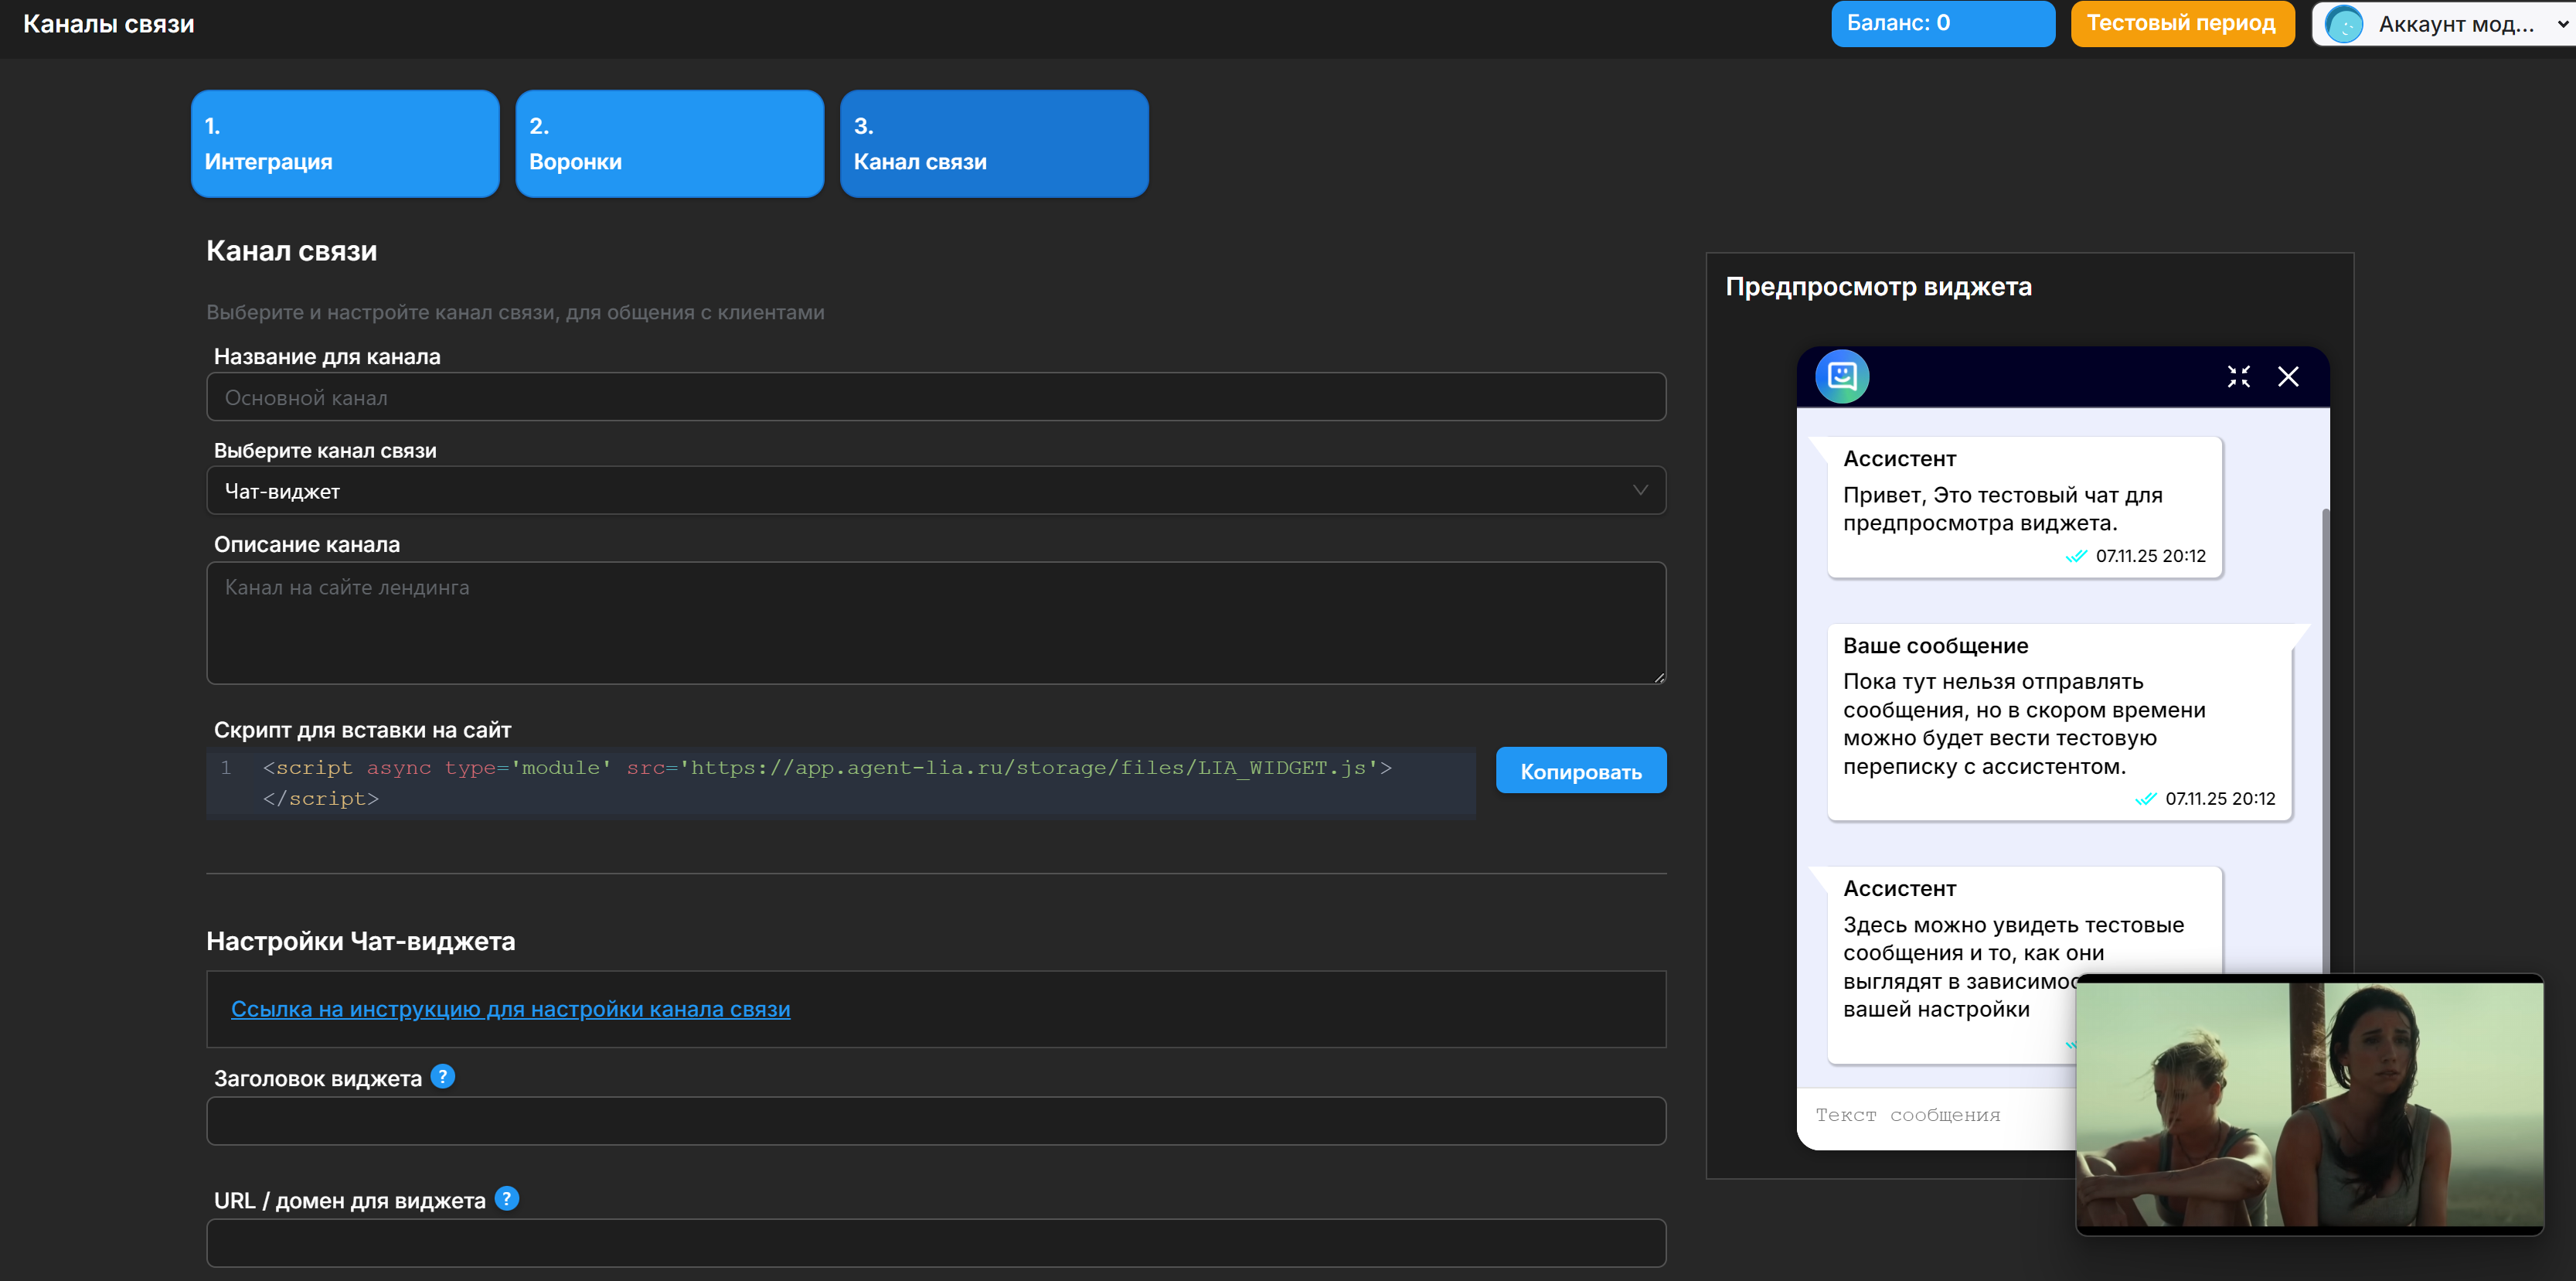Switch to step 2 Воронки
Screen dimensions: 2576x1281
click(x=669, y=143)
